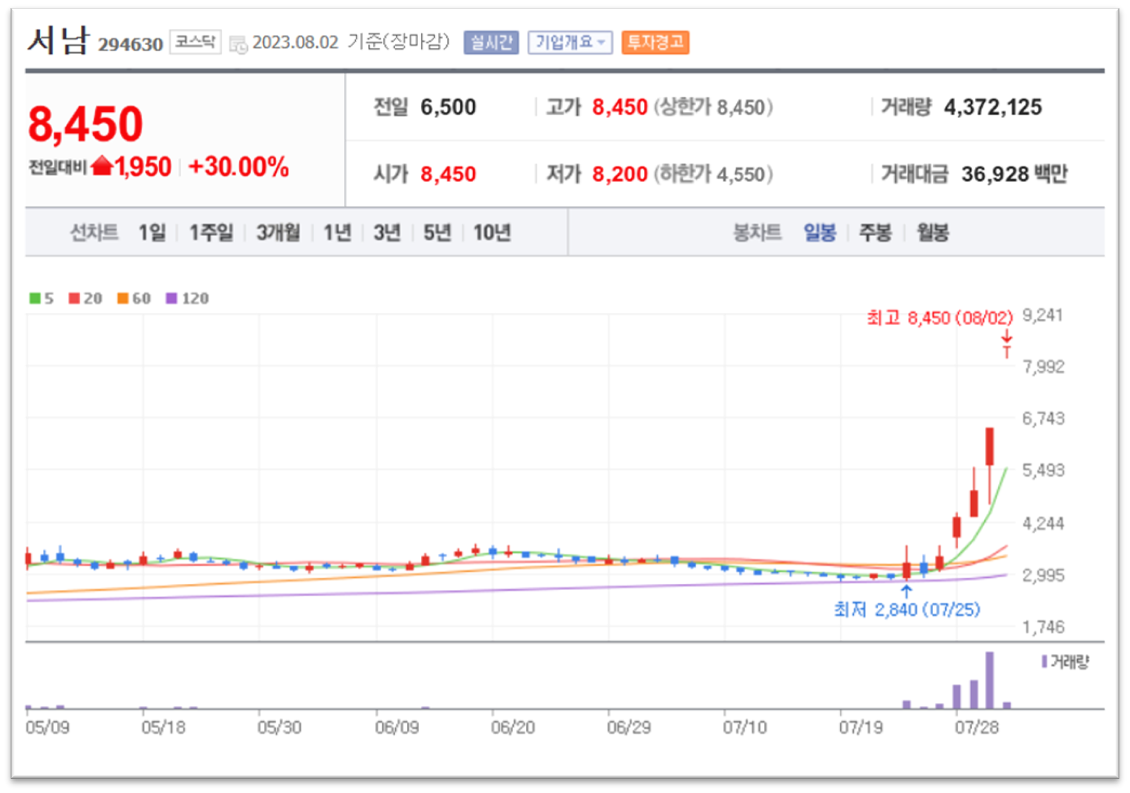Click the 9,241 price axis label
The image size is (1130, 793).
[1042, 315]
